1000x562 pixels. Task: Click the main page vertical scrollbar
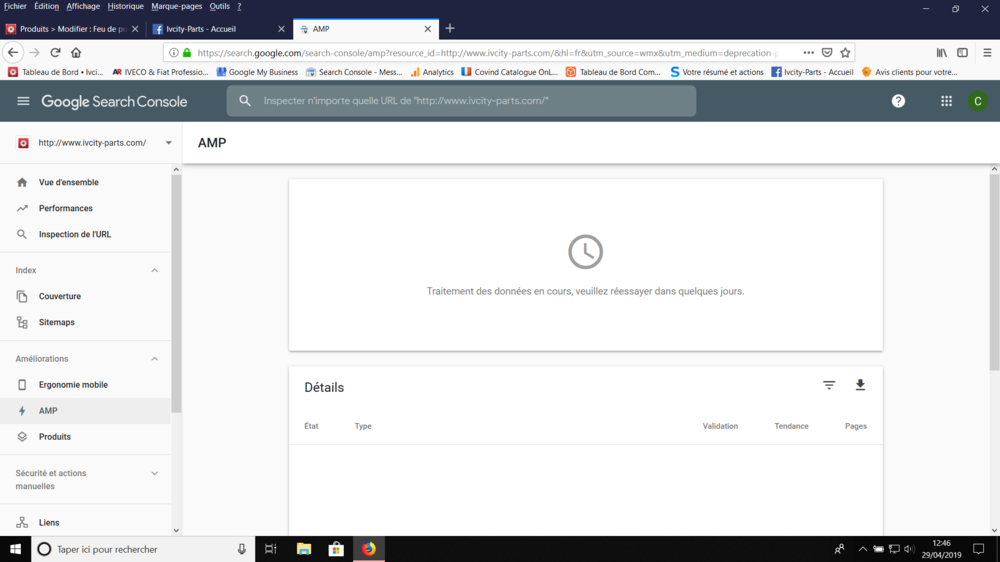point(994,272)
